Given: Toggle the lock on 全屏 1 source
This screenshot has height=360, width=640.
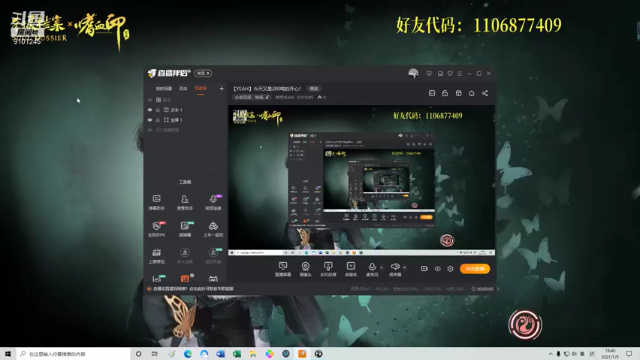Looking at the screenshot, I should 158,120.
